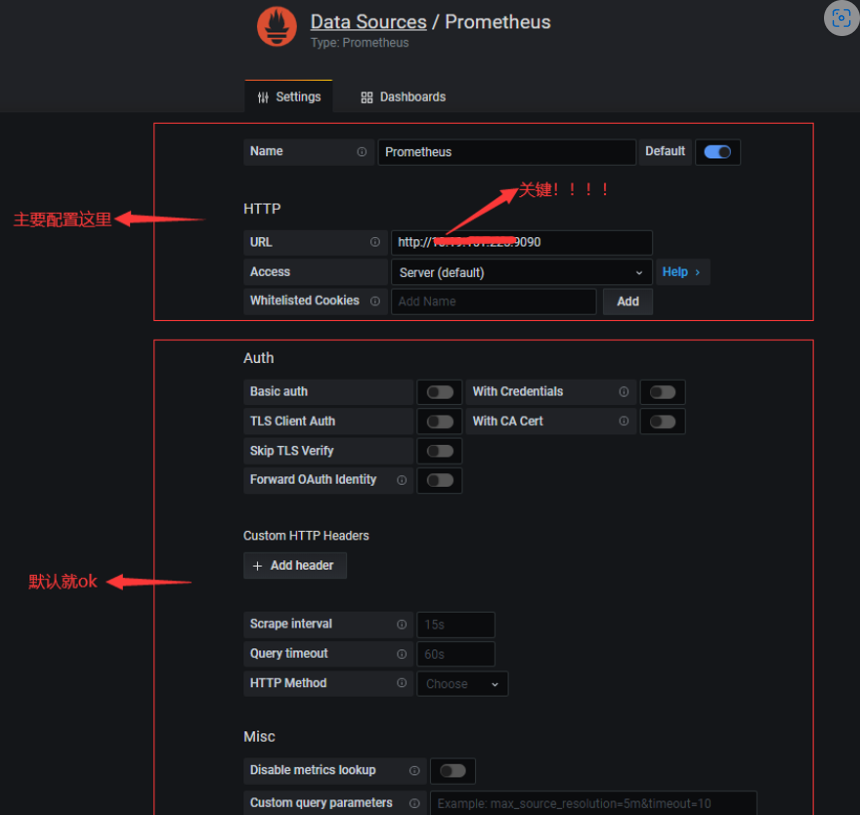The height and width of the screenshot is (815, 860).
Task: Open the Data Sources breadcrumb link
Action: point(369,22)
